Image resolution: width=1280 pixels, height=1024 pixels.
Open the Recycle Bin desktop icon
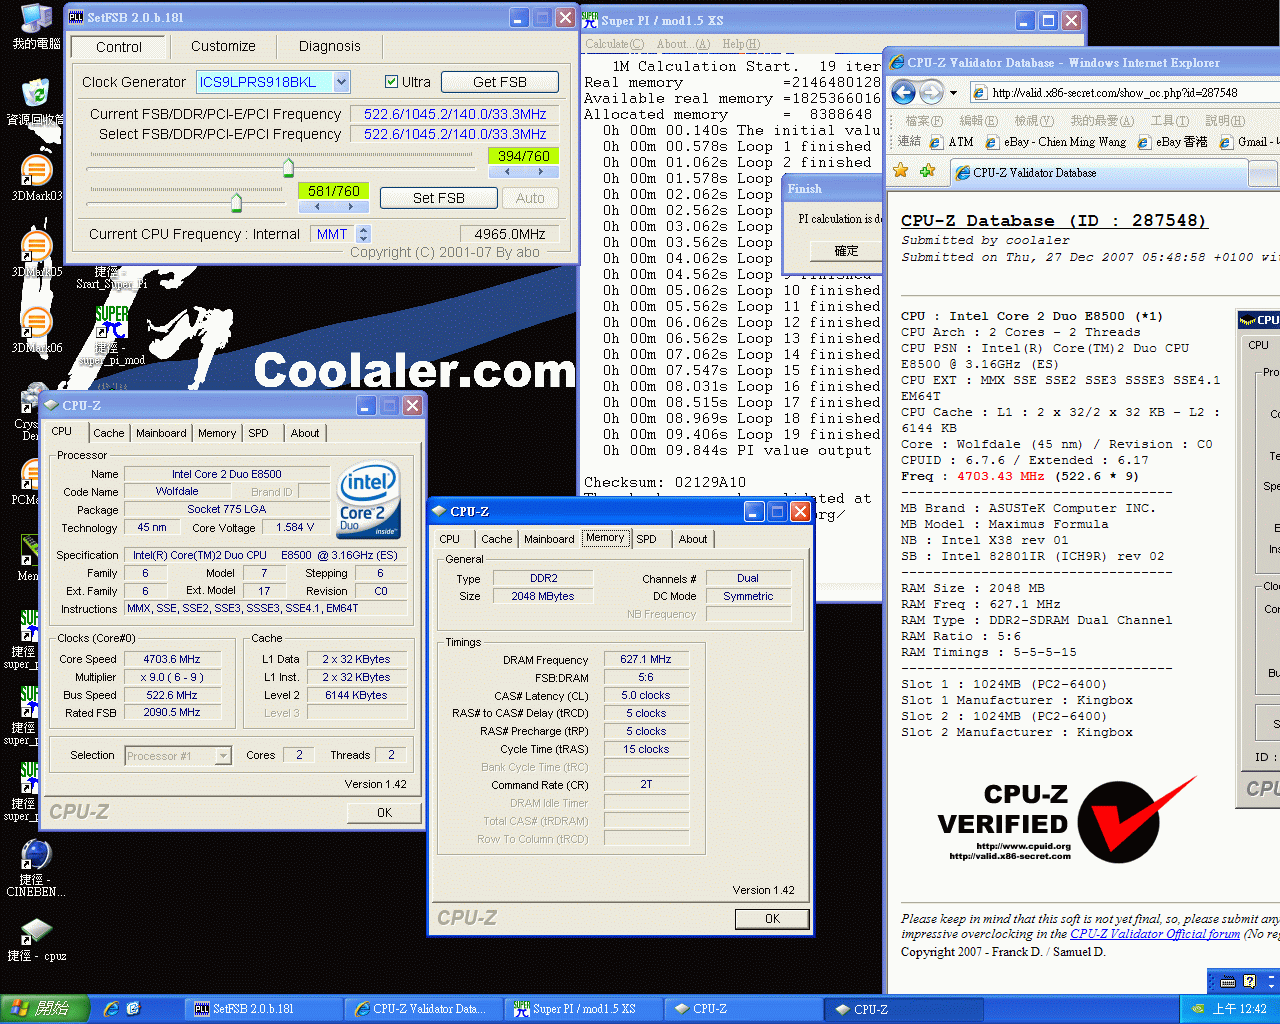pyautogui.click(x=36, y=100)
